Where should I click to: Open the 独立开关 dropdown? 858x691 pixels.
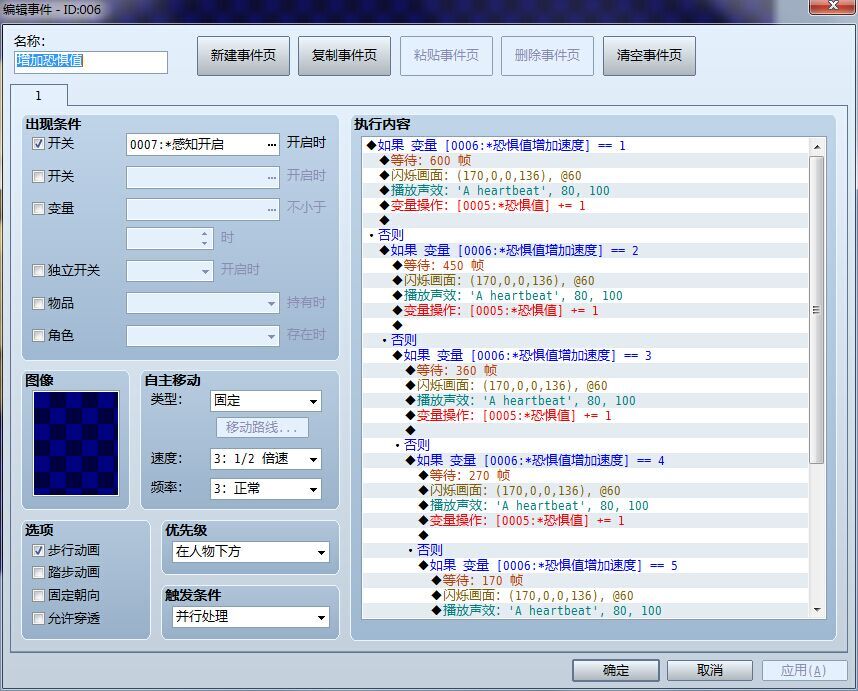170,271
